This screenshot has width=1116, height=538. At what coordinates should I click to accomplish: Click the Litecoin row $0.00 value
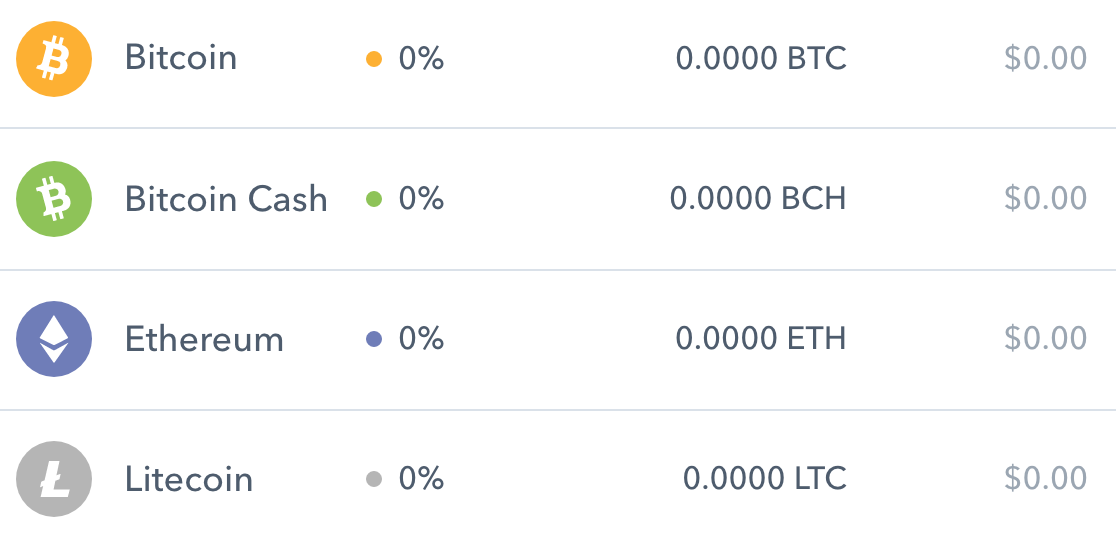coord(1045,479)
